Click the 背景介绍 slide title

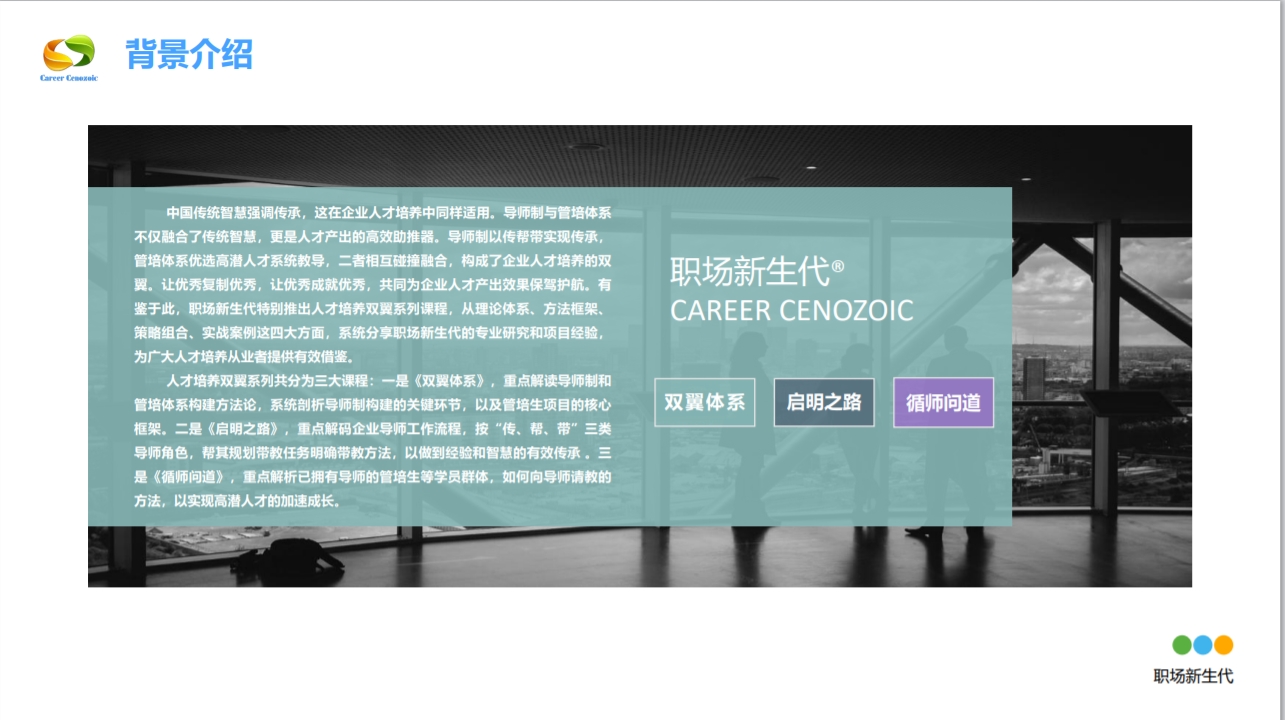point(189,55)
